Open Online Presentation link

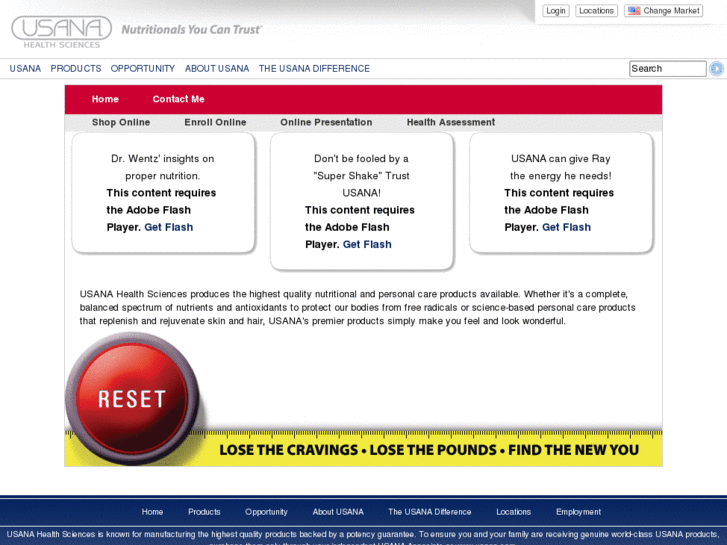pyautogui.click(x=326, y=122)
